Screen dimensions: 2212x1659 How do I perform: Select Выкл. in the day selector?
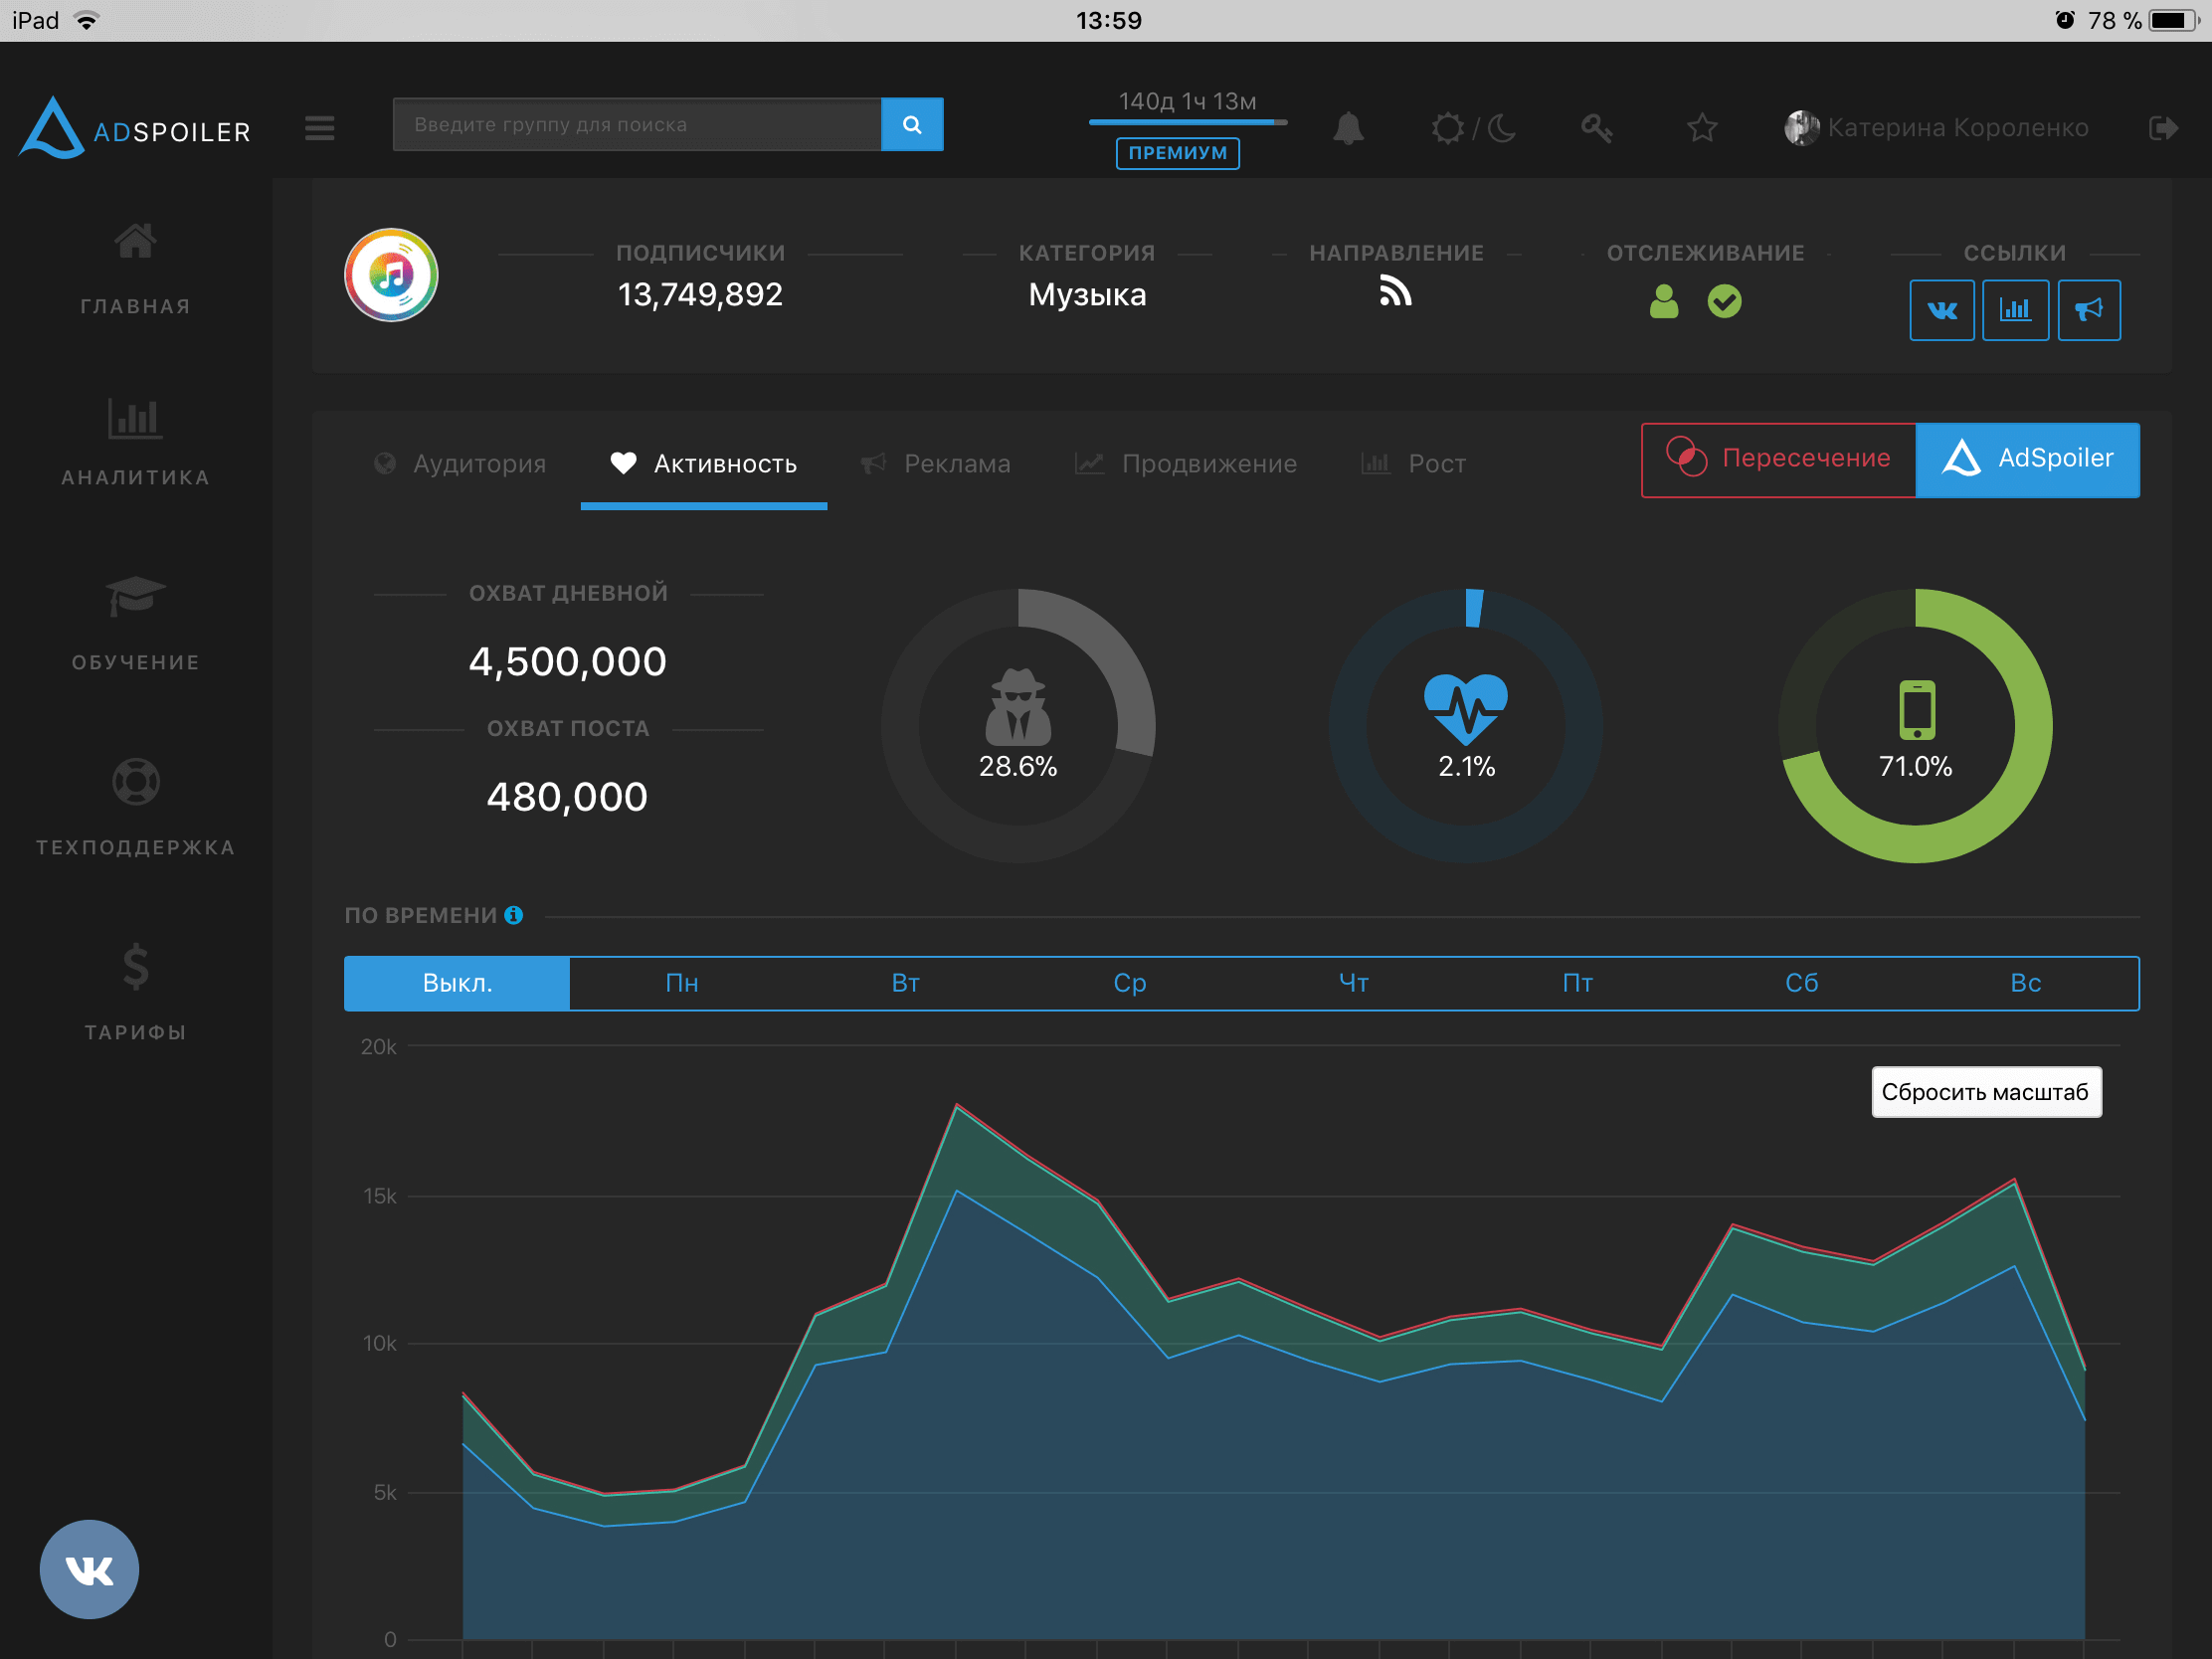click(457, 983)
